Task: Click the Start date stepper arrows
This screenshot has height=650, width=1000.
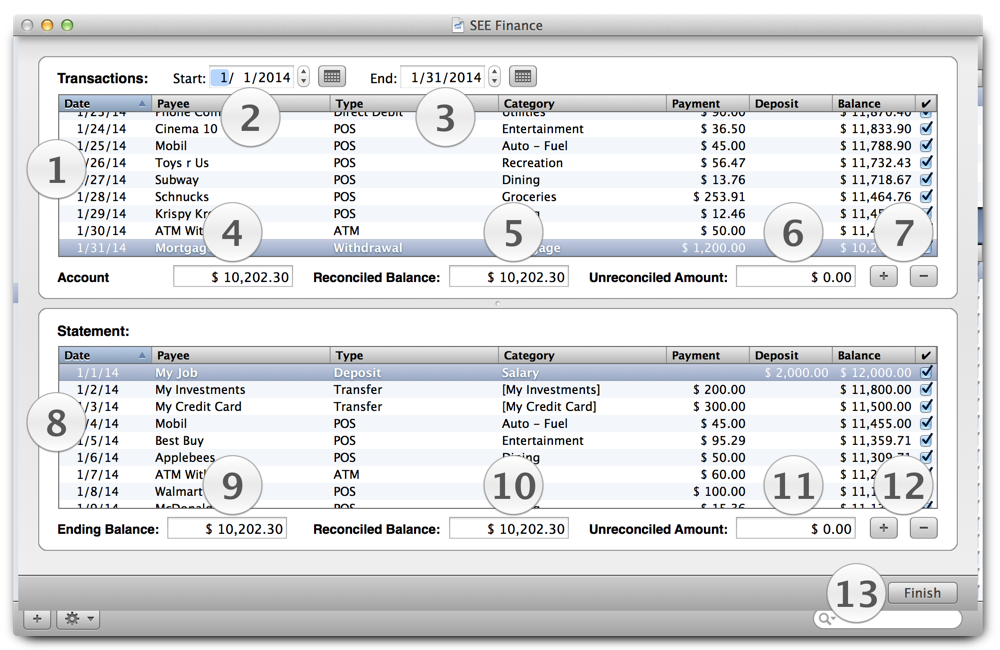Action: coord(304,77)
